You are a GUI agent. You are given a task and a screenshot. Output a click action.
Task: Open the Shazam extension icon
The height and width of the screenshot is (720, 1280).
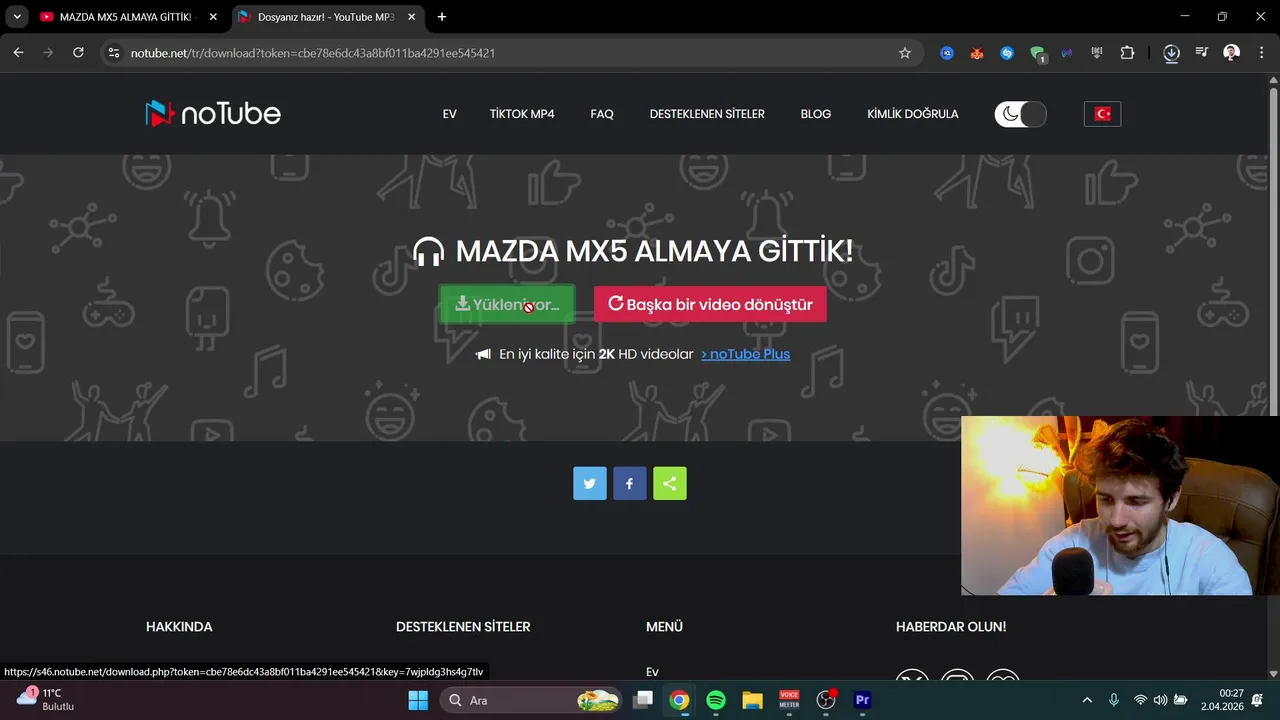(x=1007, y=53)
